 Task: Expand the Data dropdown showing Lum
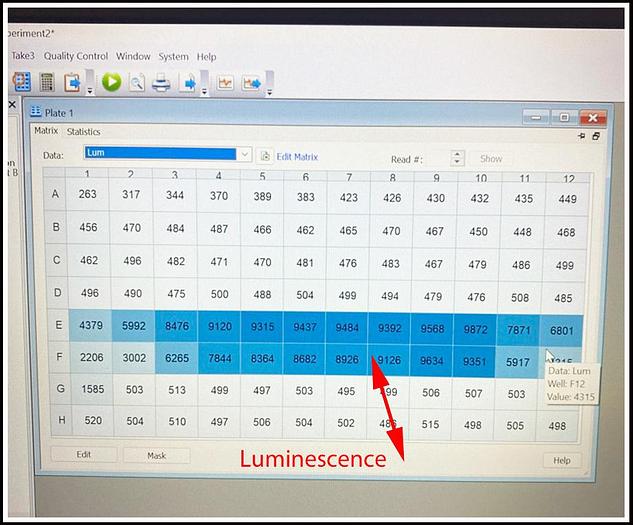[x=245, y=154]
